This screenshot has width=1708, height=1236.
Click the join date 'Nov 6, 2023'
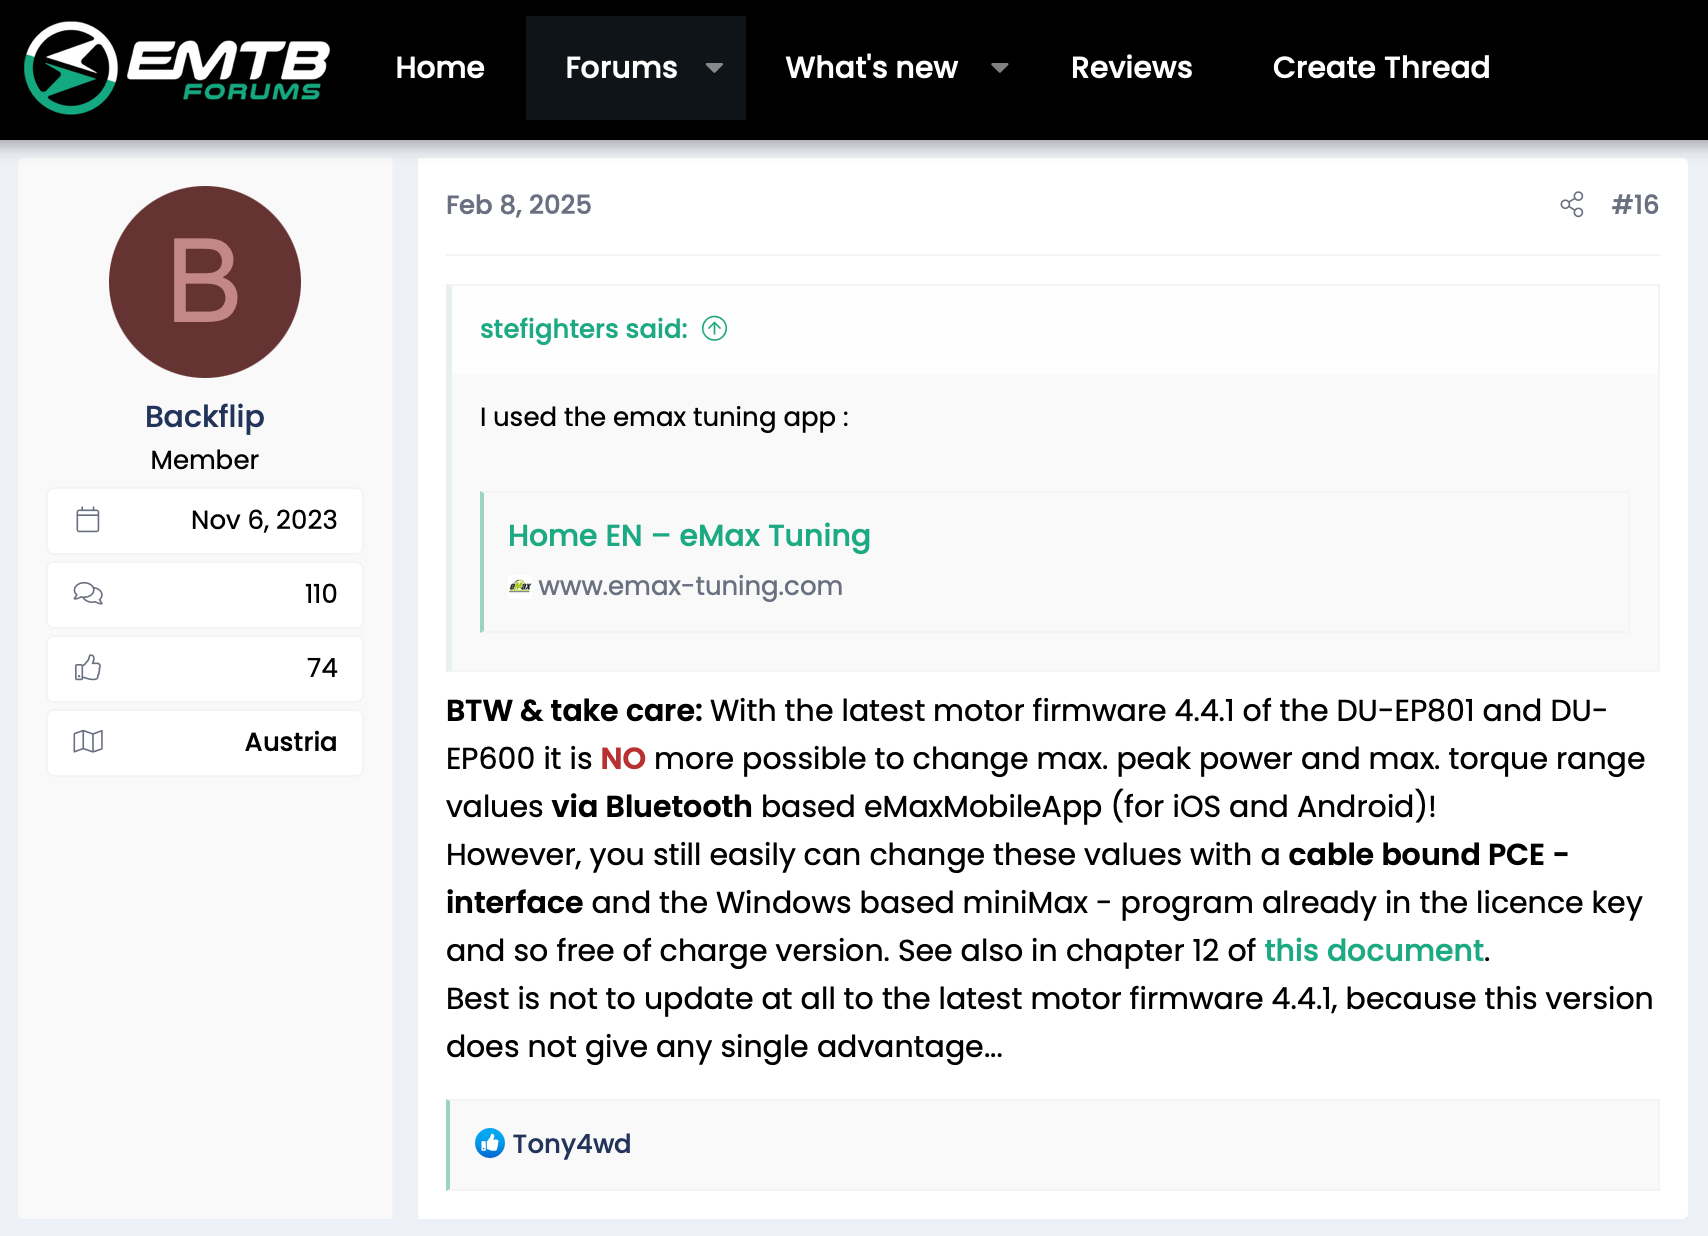264,520
